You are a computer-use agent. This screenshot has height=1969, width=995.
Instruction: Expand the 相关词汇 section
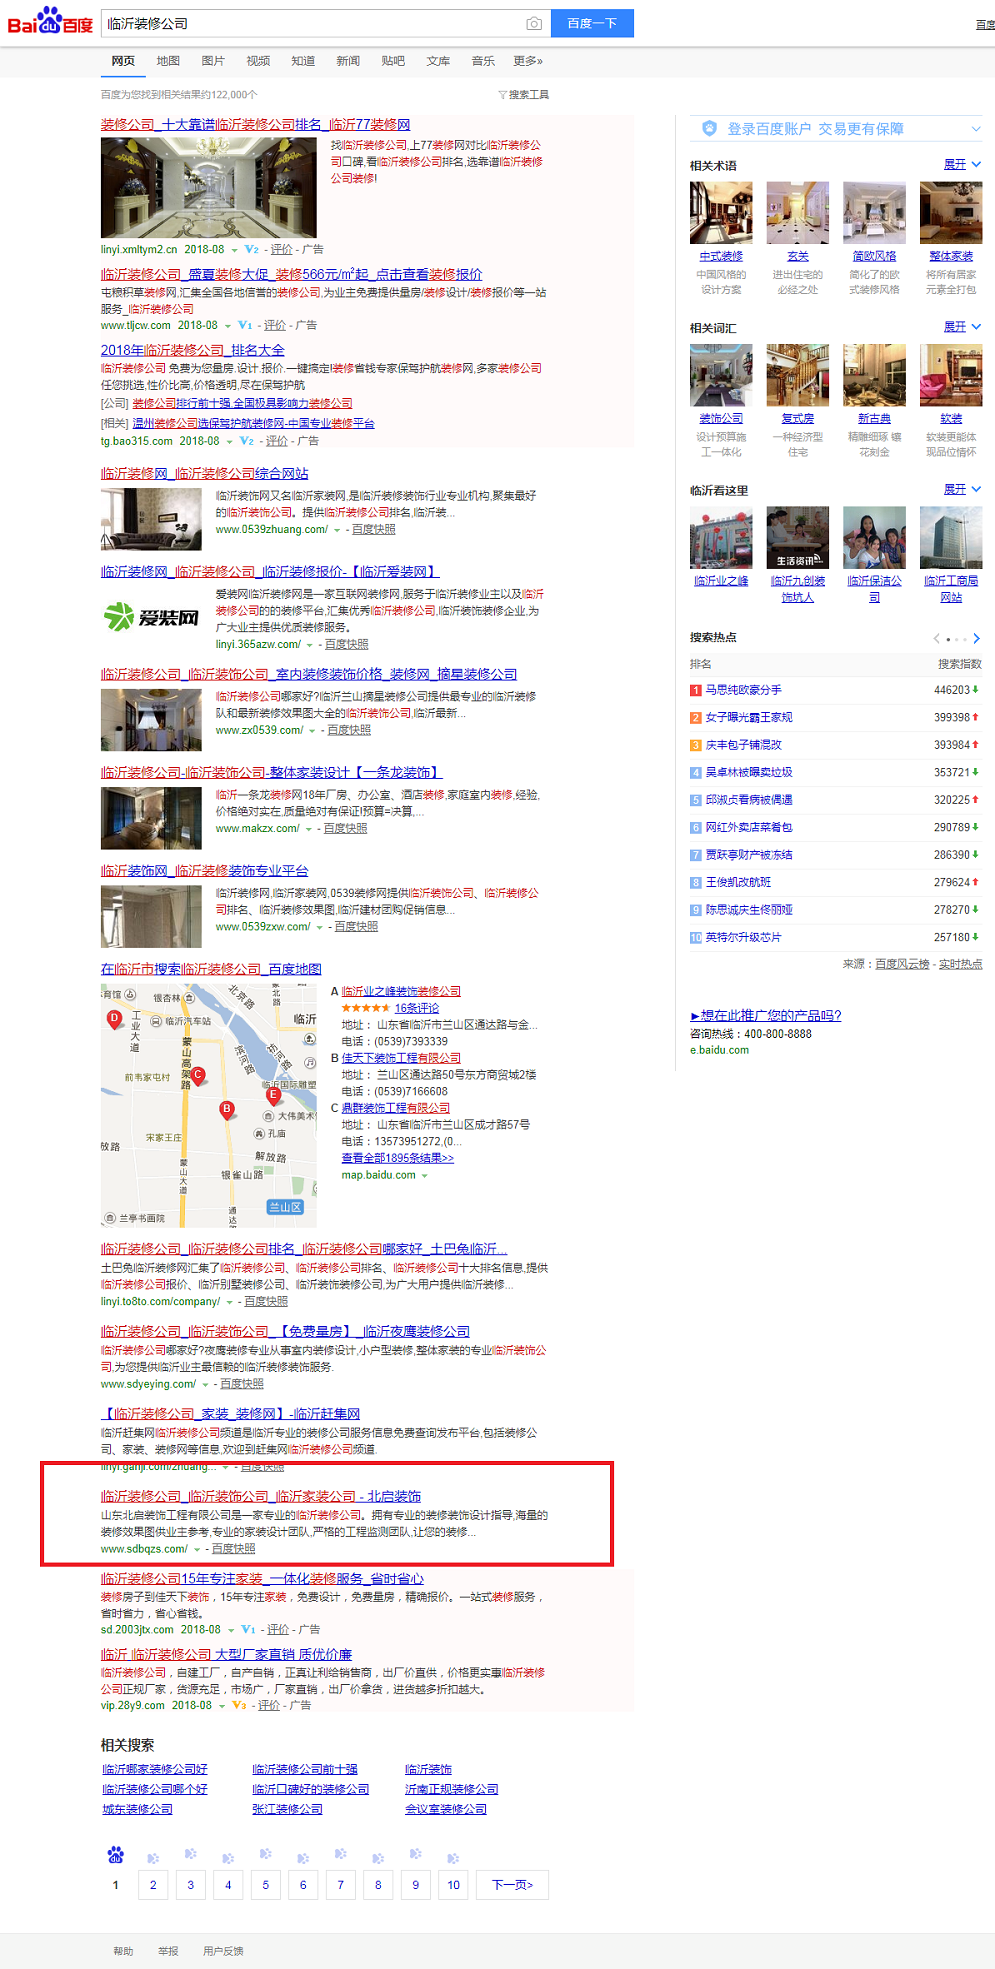click(962, 327)
